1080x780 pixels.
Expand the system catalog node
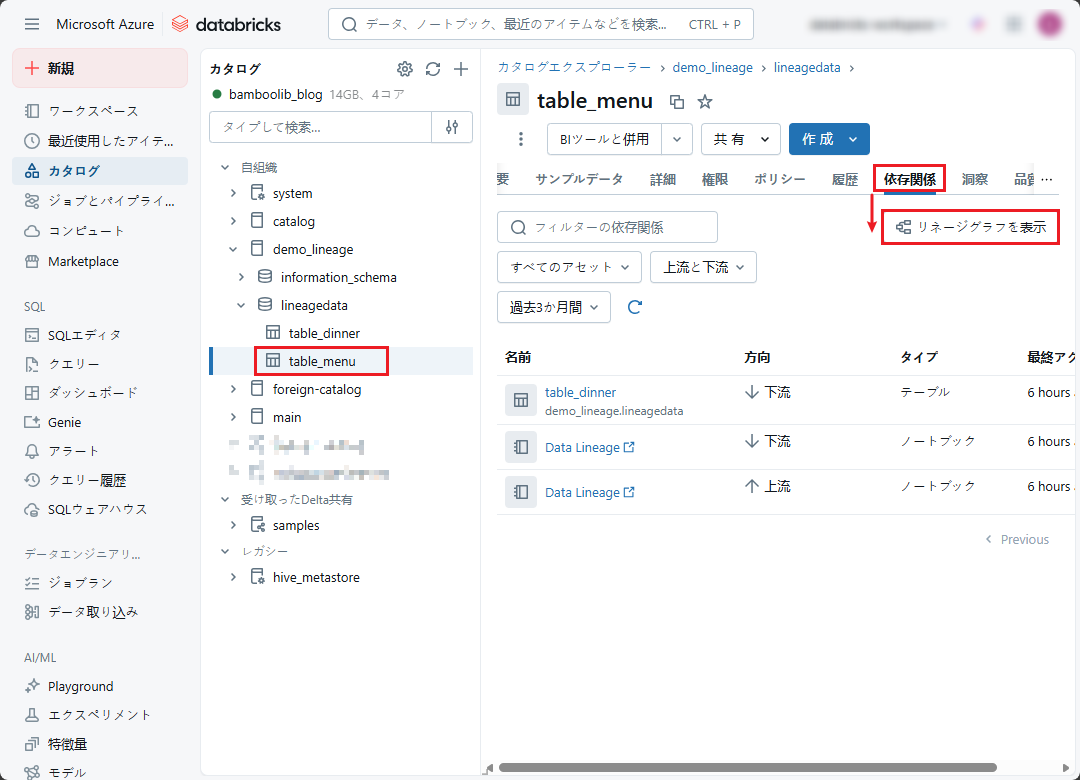(233, 193)
